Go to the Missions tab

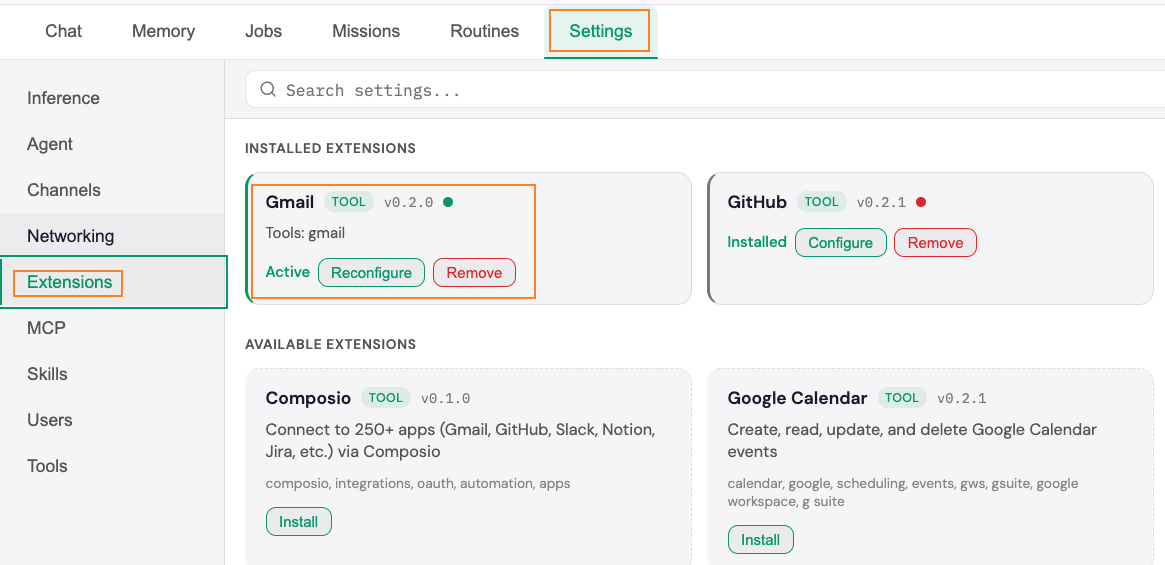(x=366, y=31)
